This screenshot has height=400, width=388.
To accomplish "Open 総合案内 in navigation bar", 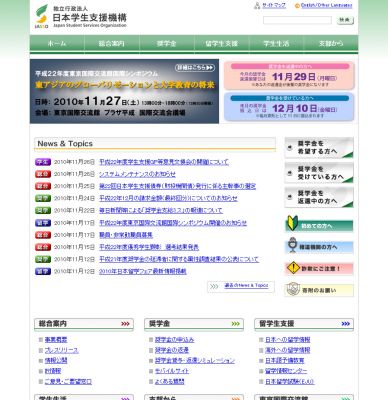I will pos(112,43).
